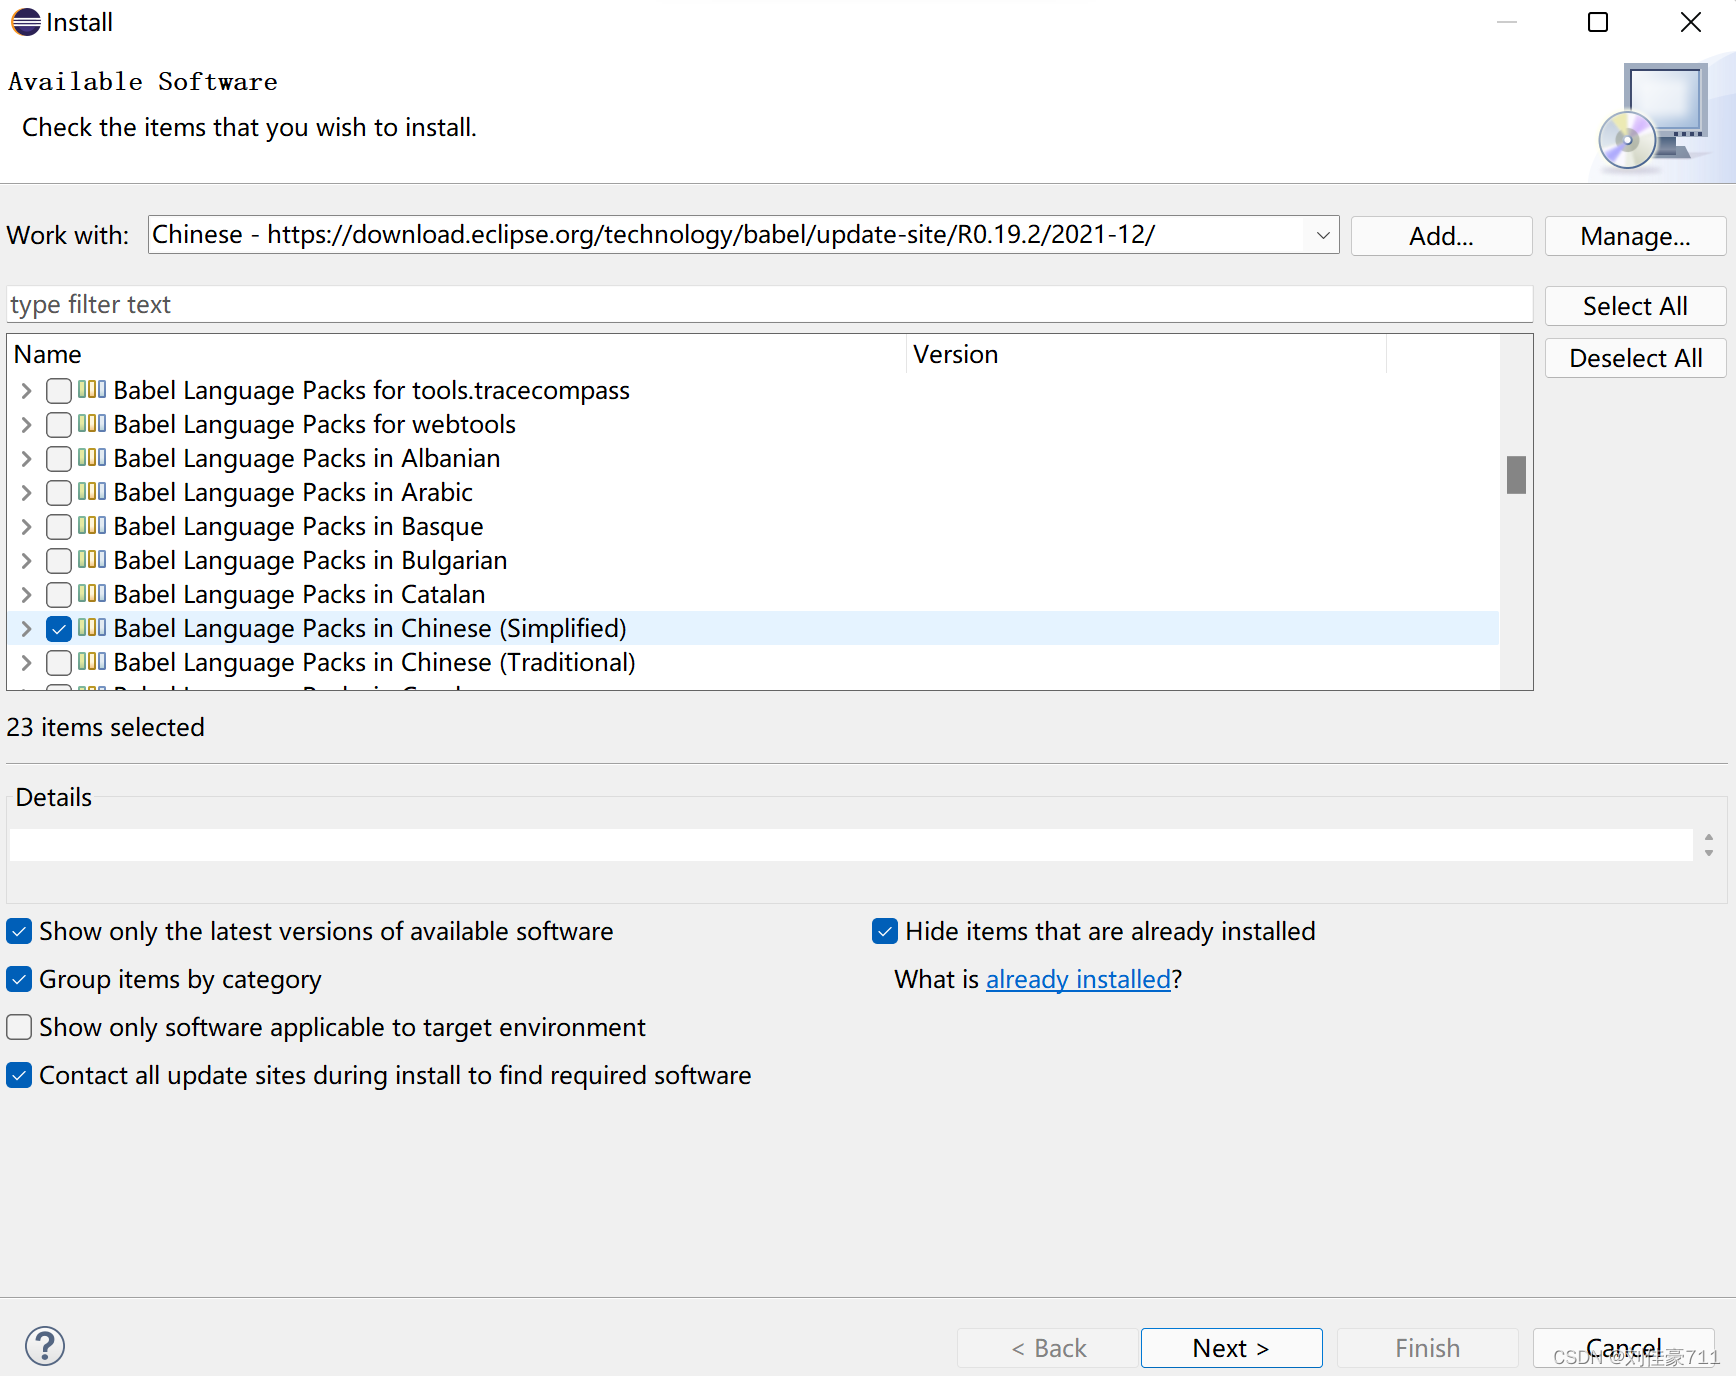Viewport: 1736px width, 1376px height.
Task: Check Babel Language Packs in Albanian
Action: [59, 459]
